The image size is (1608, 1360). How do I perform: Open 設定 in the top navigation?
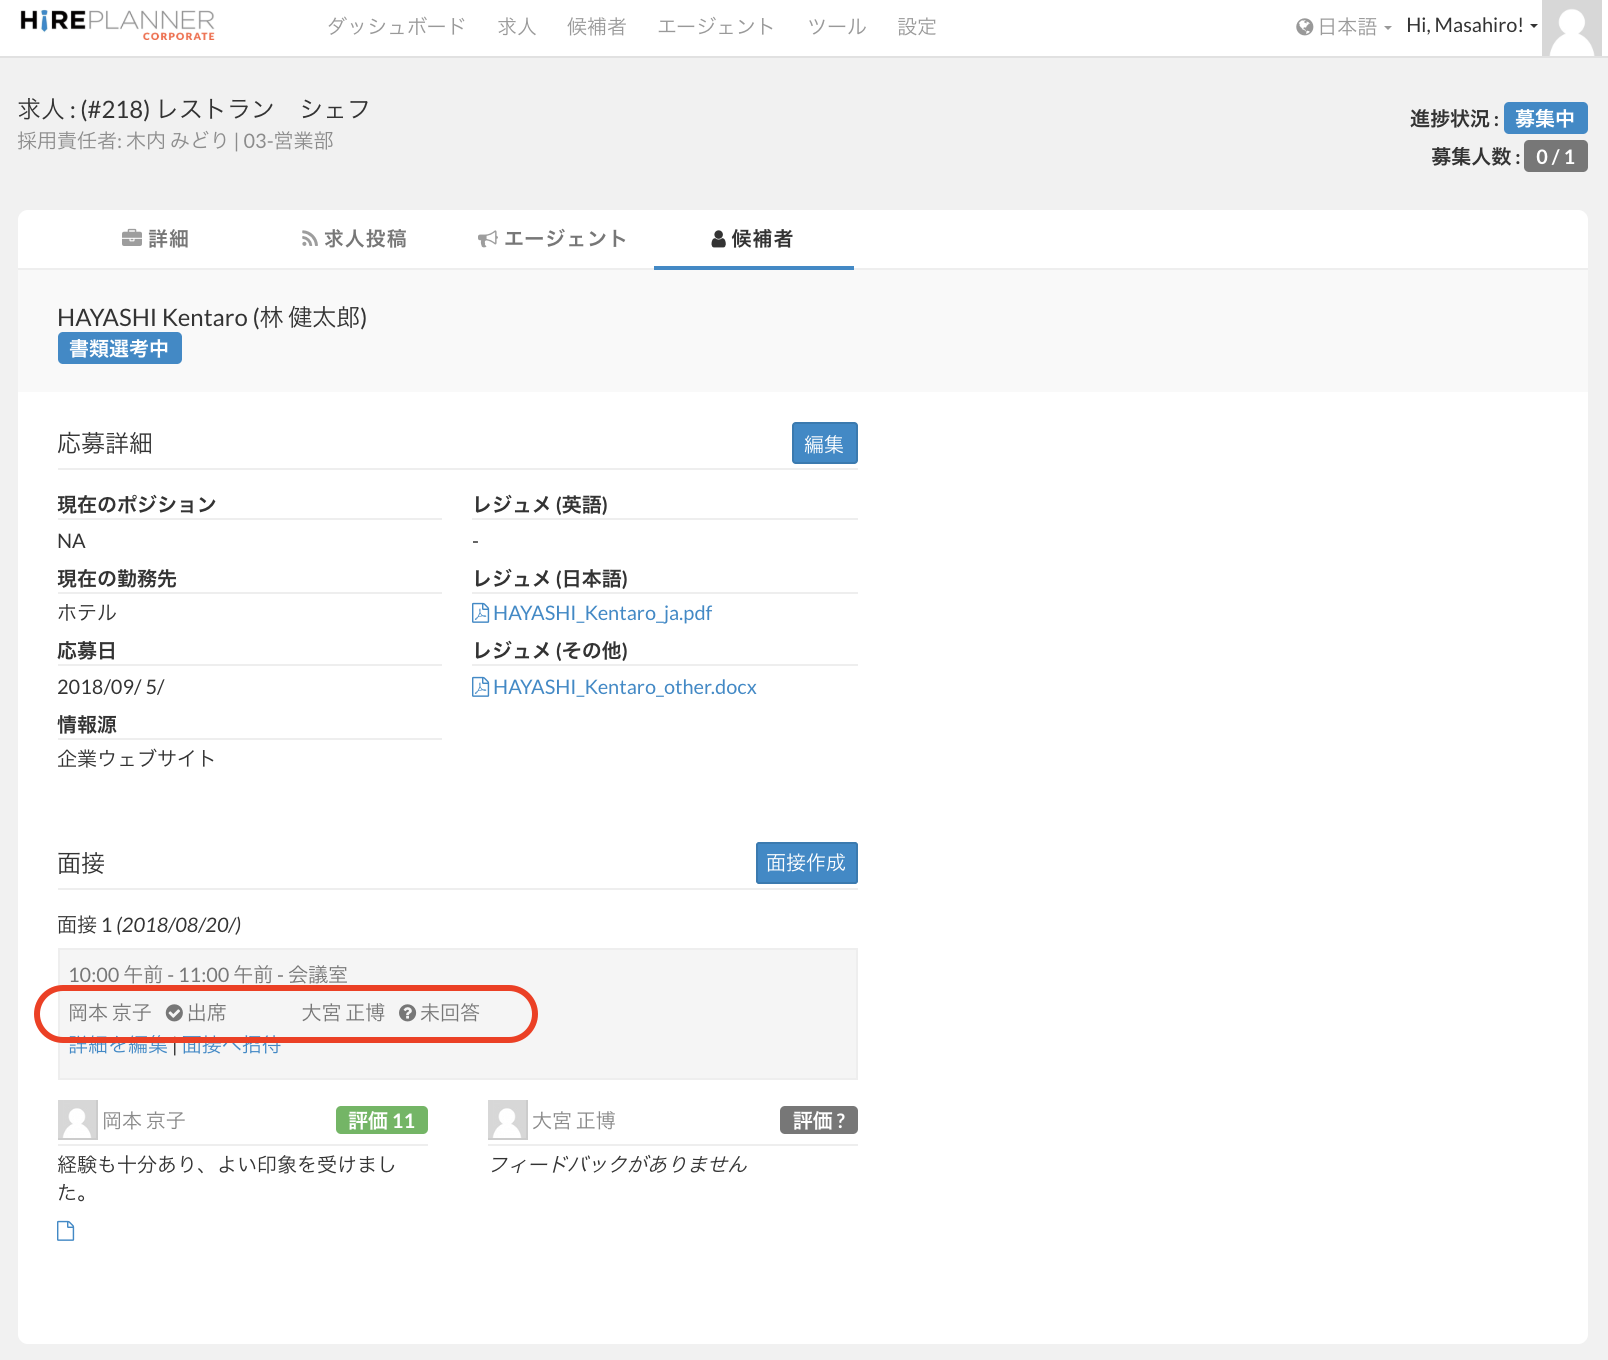[916, 27]
